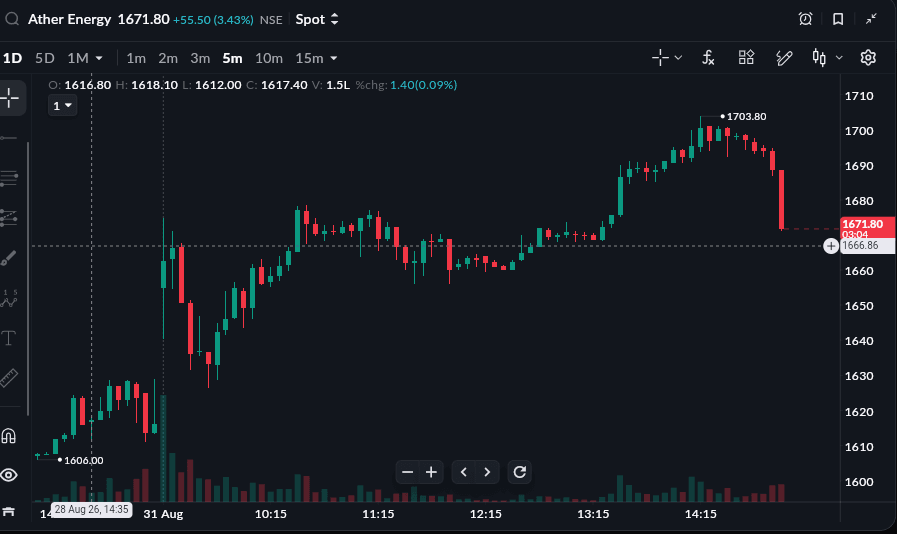Switch to the 5D range tab
Image resolution: width=897 pixels, height=534 pixels.
(x=45, y=58)
